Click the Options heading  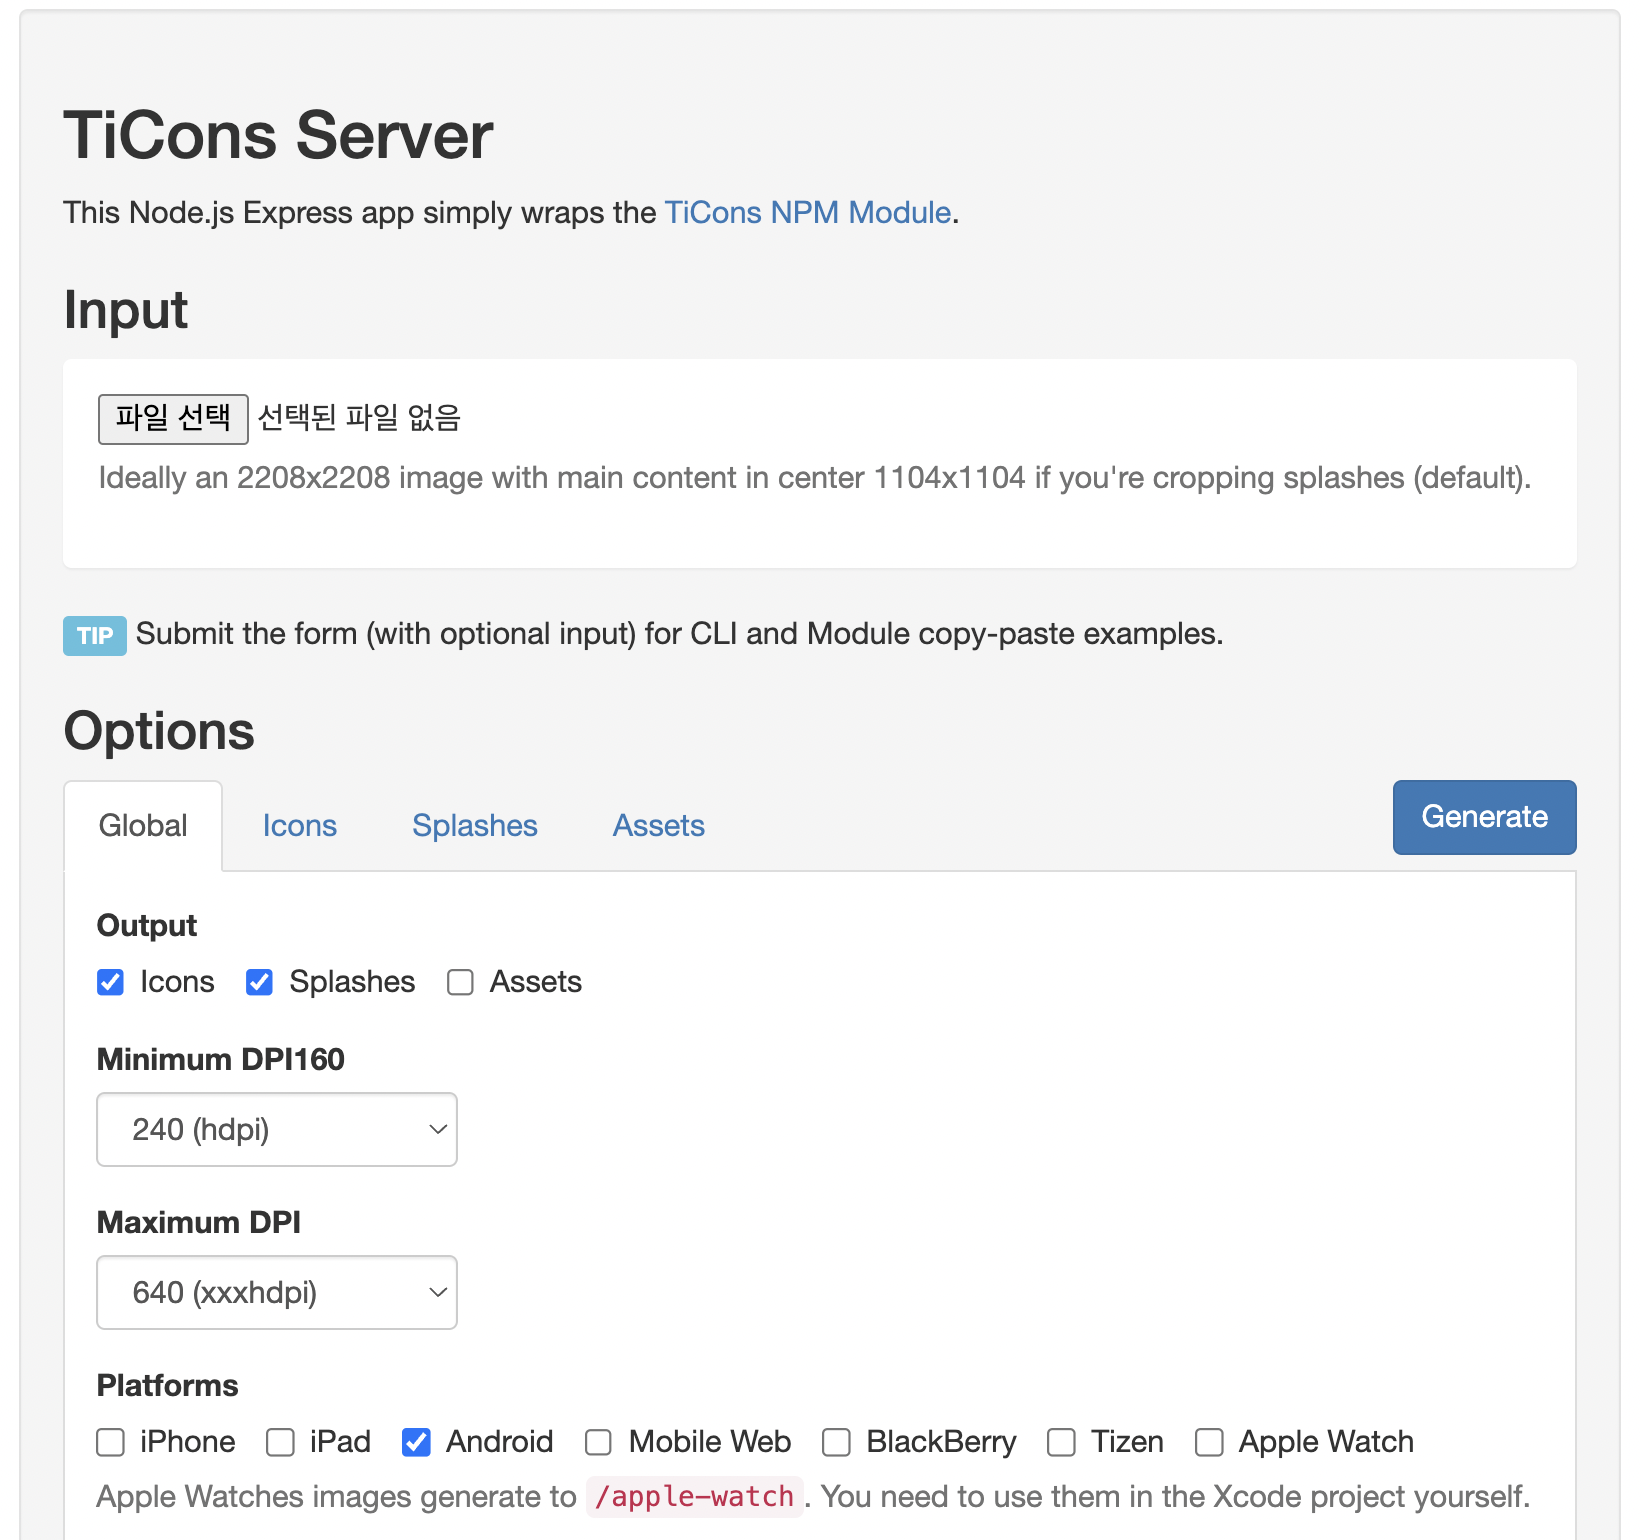tap(159, 730)
